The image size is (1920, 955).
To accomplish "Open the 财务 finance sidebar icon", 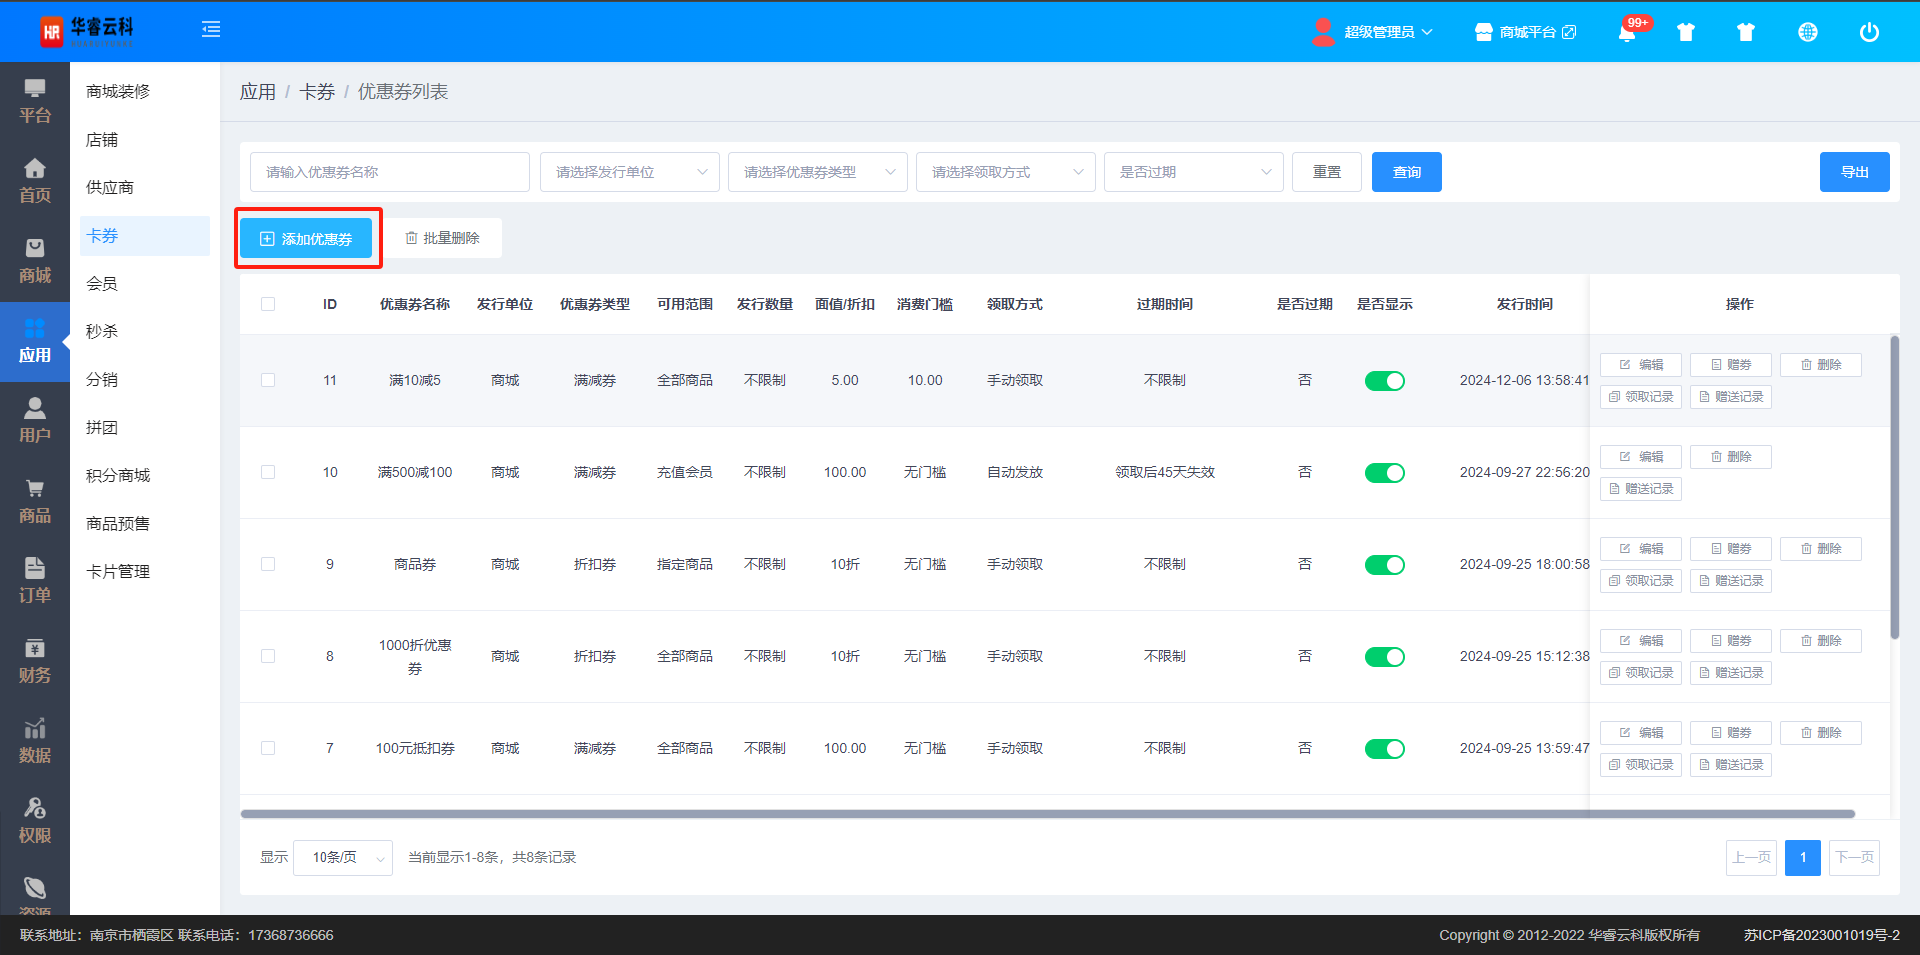I will 35,661.
